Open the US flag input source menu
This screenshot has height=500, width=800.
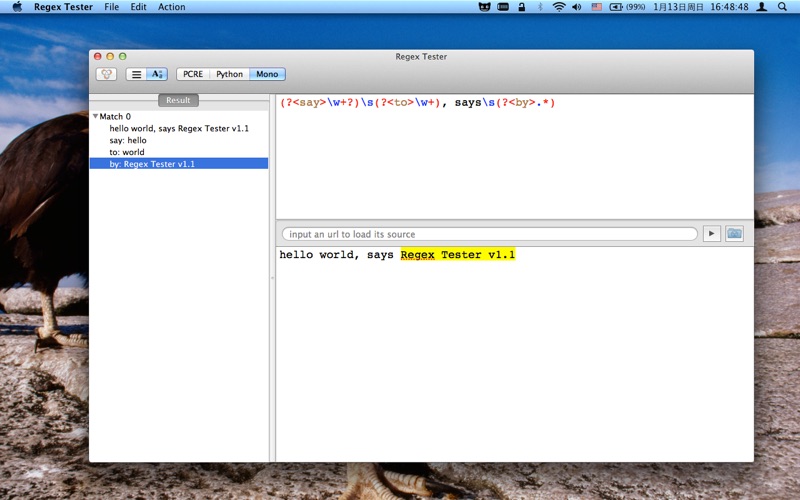(596, 7)
